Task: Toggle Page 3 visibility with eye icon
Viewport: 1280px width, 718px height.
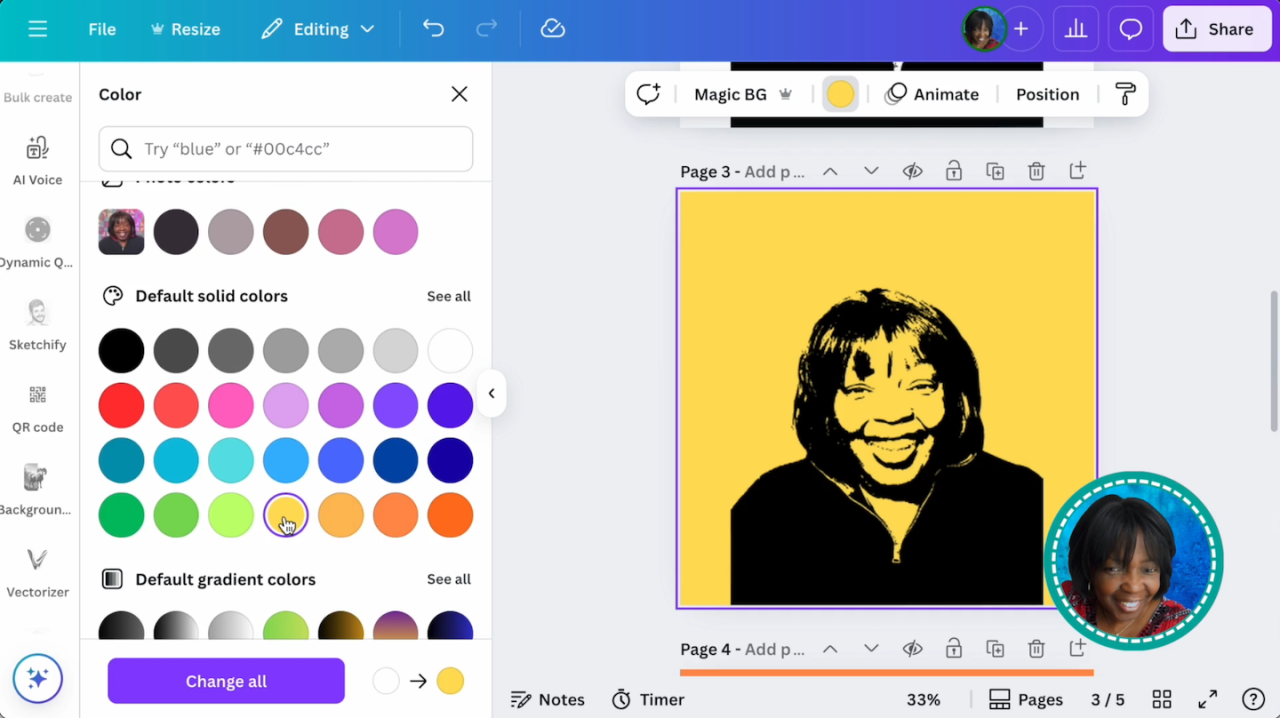Action: point(912,171)
